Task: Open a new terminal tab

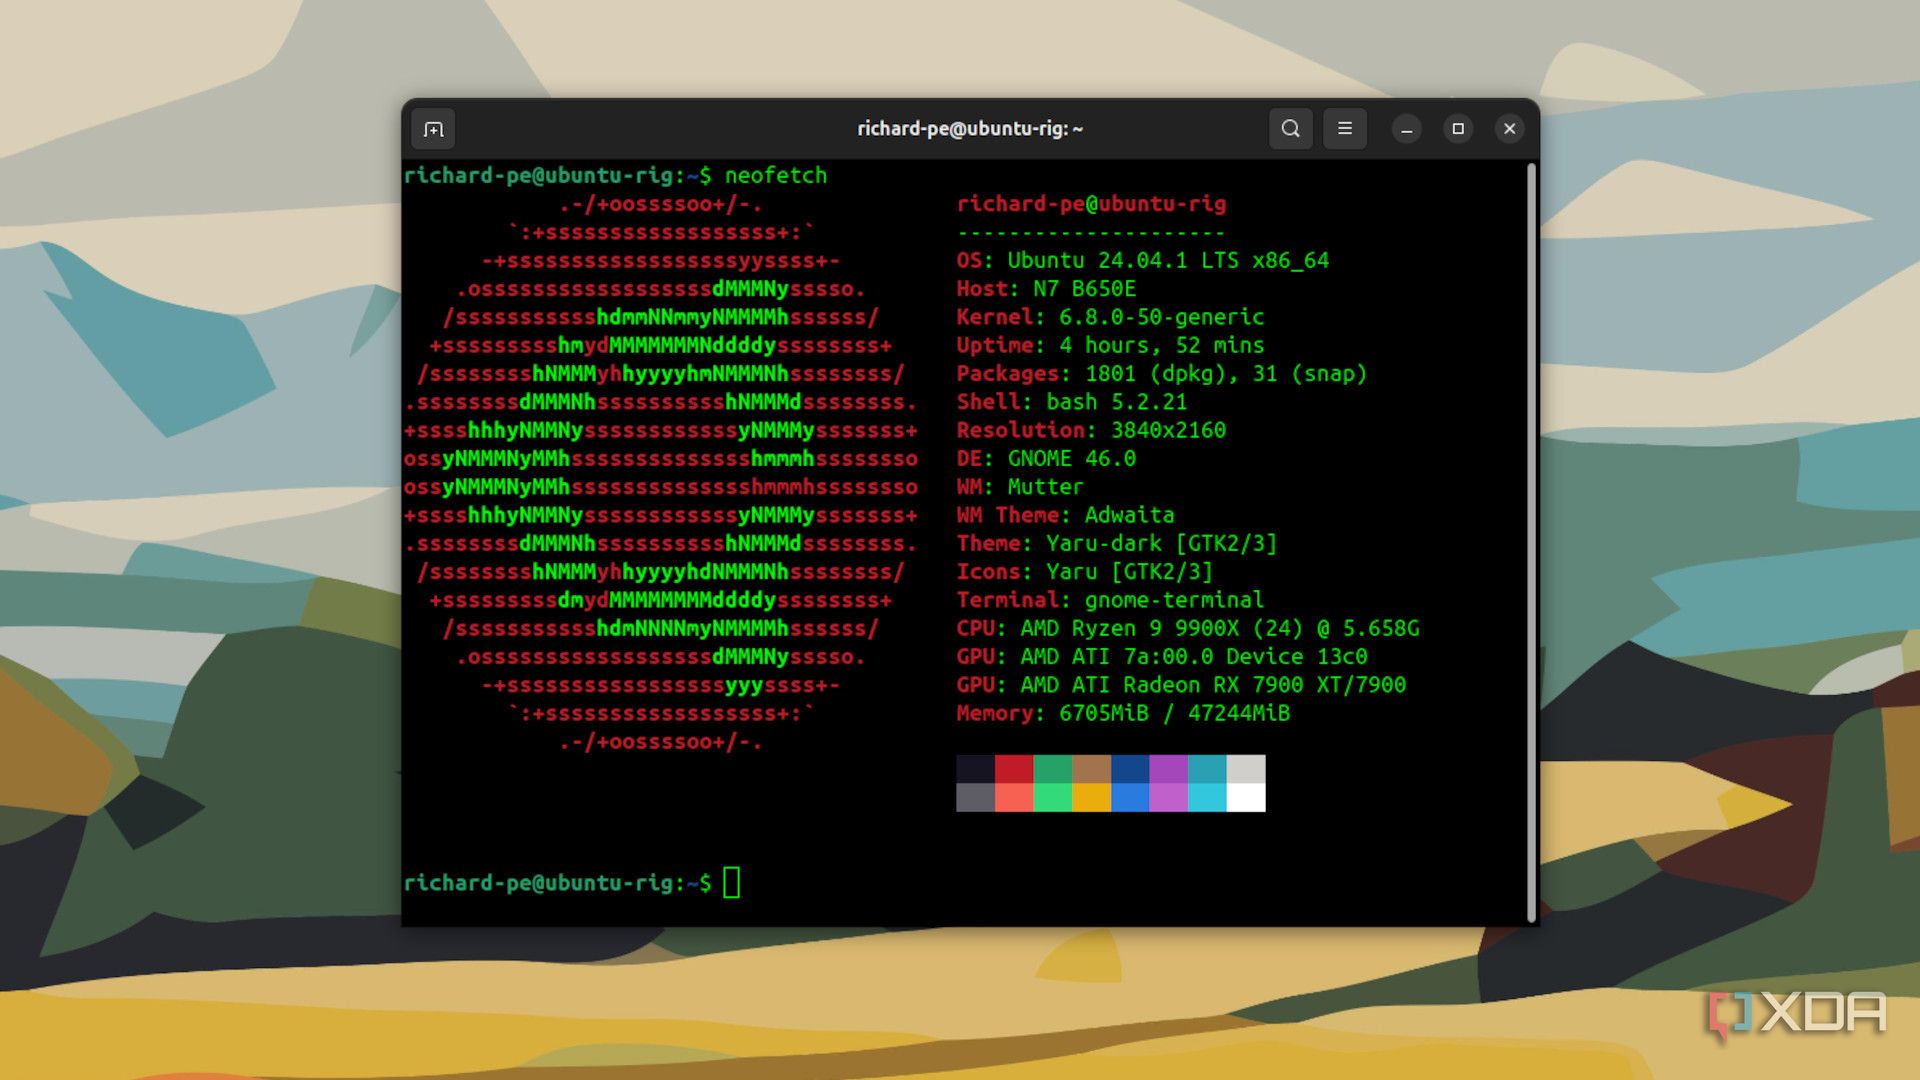Action: pyautogui.click(x=433, y=129)
